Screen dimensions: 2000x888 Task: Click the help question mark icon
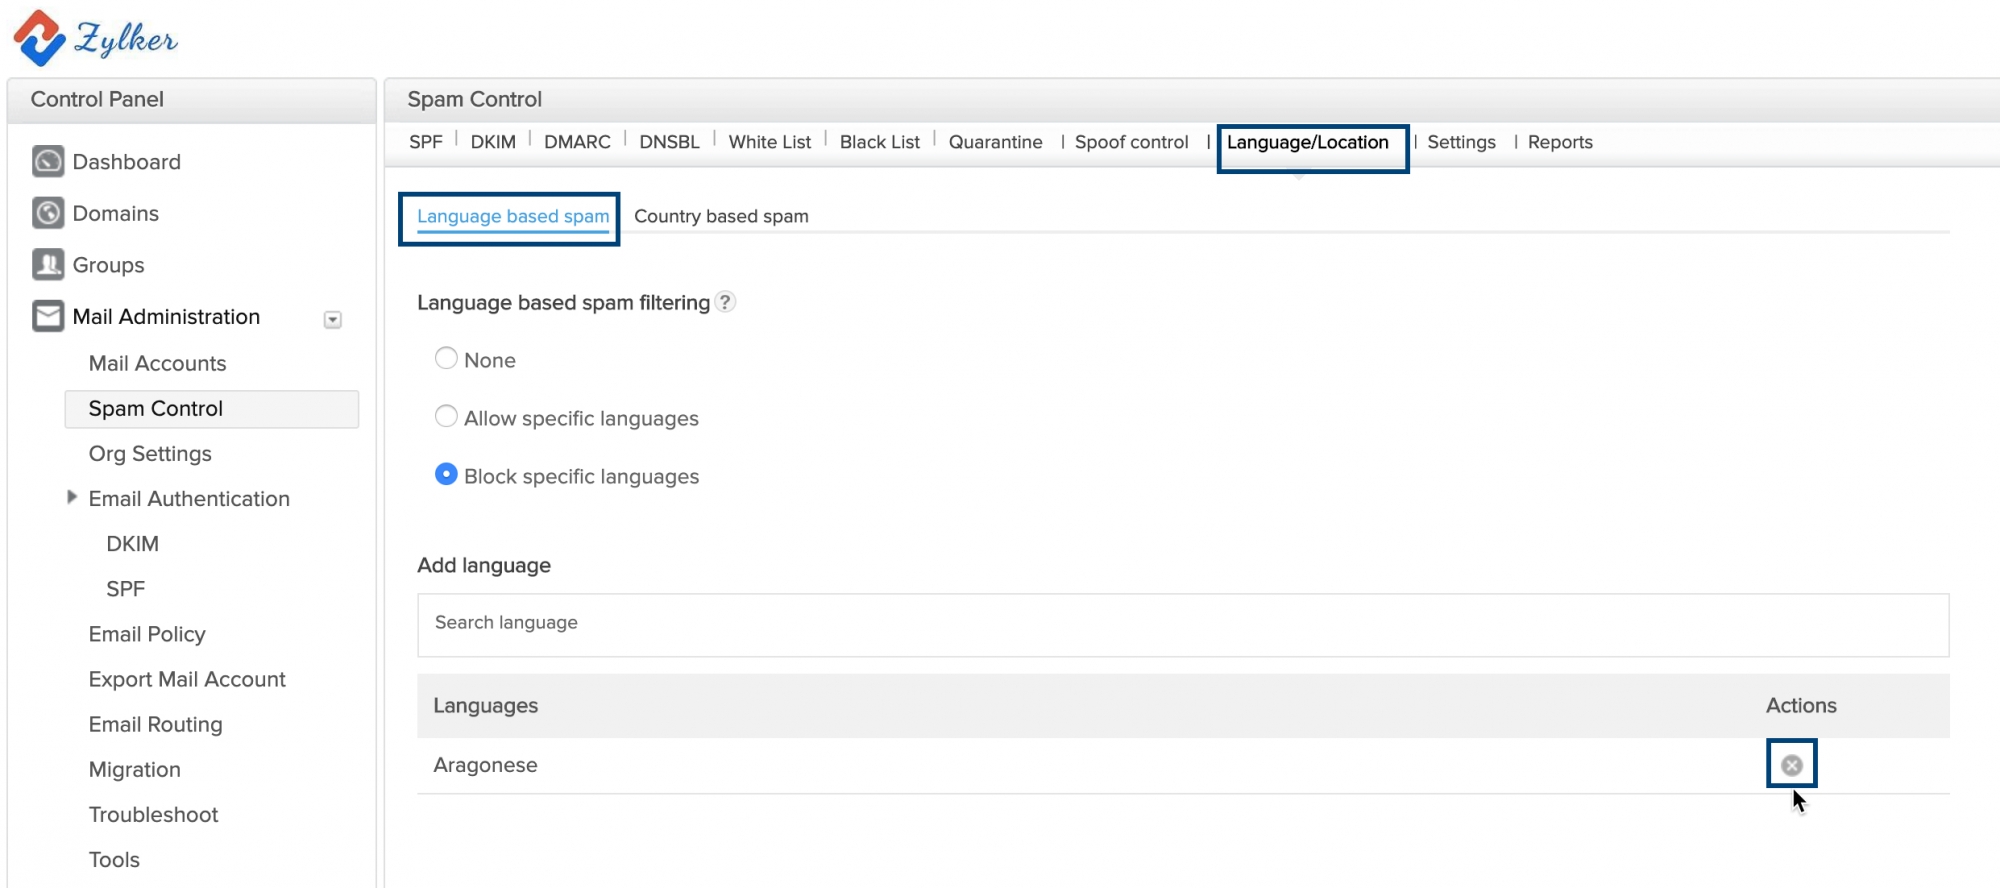click(x=726, y=302)
